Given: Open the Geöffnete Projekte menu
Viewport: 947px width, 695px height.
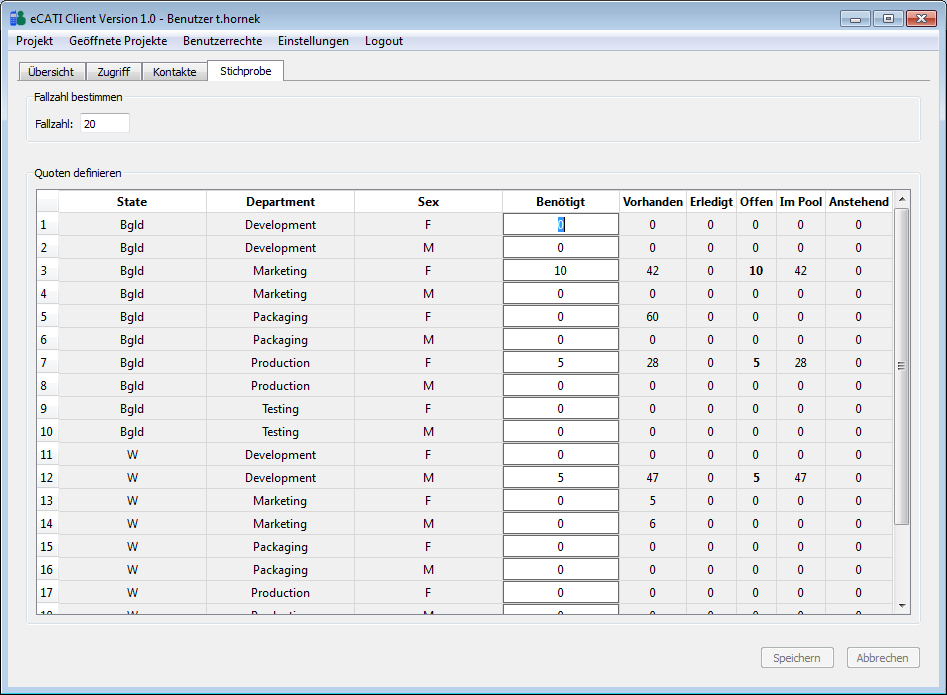Looking at the screenshot, I should pos(118,41).
